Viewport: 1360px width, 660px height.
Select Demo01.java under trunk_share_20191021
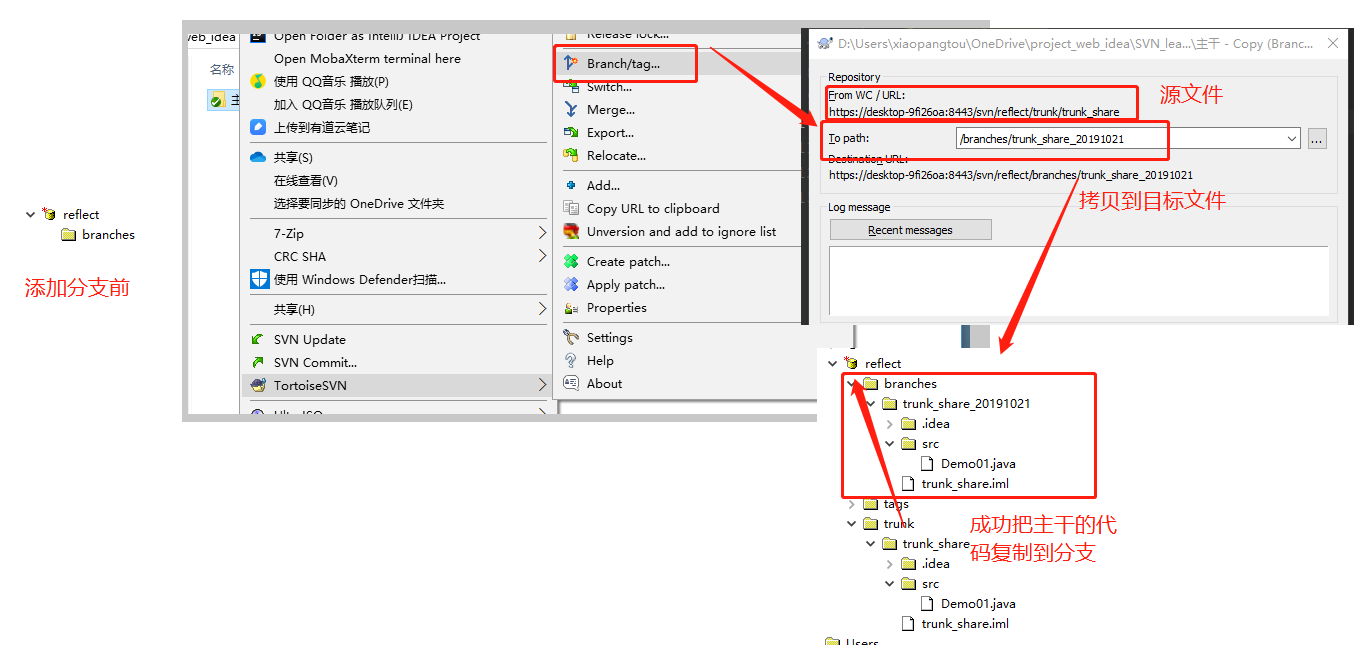(978, 464)
